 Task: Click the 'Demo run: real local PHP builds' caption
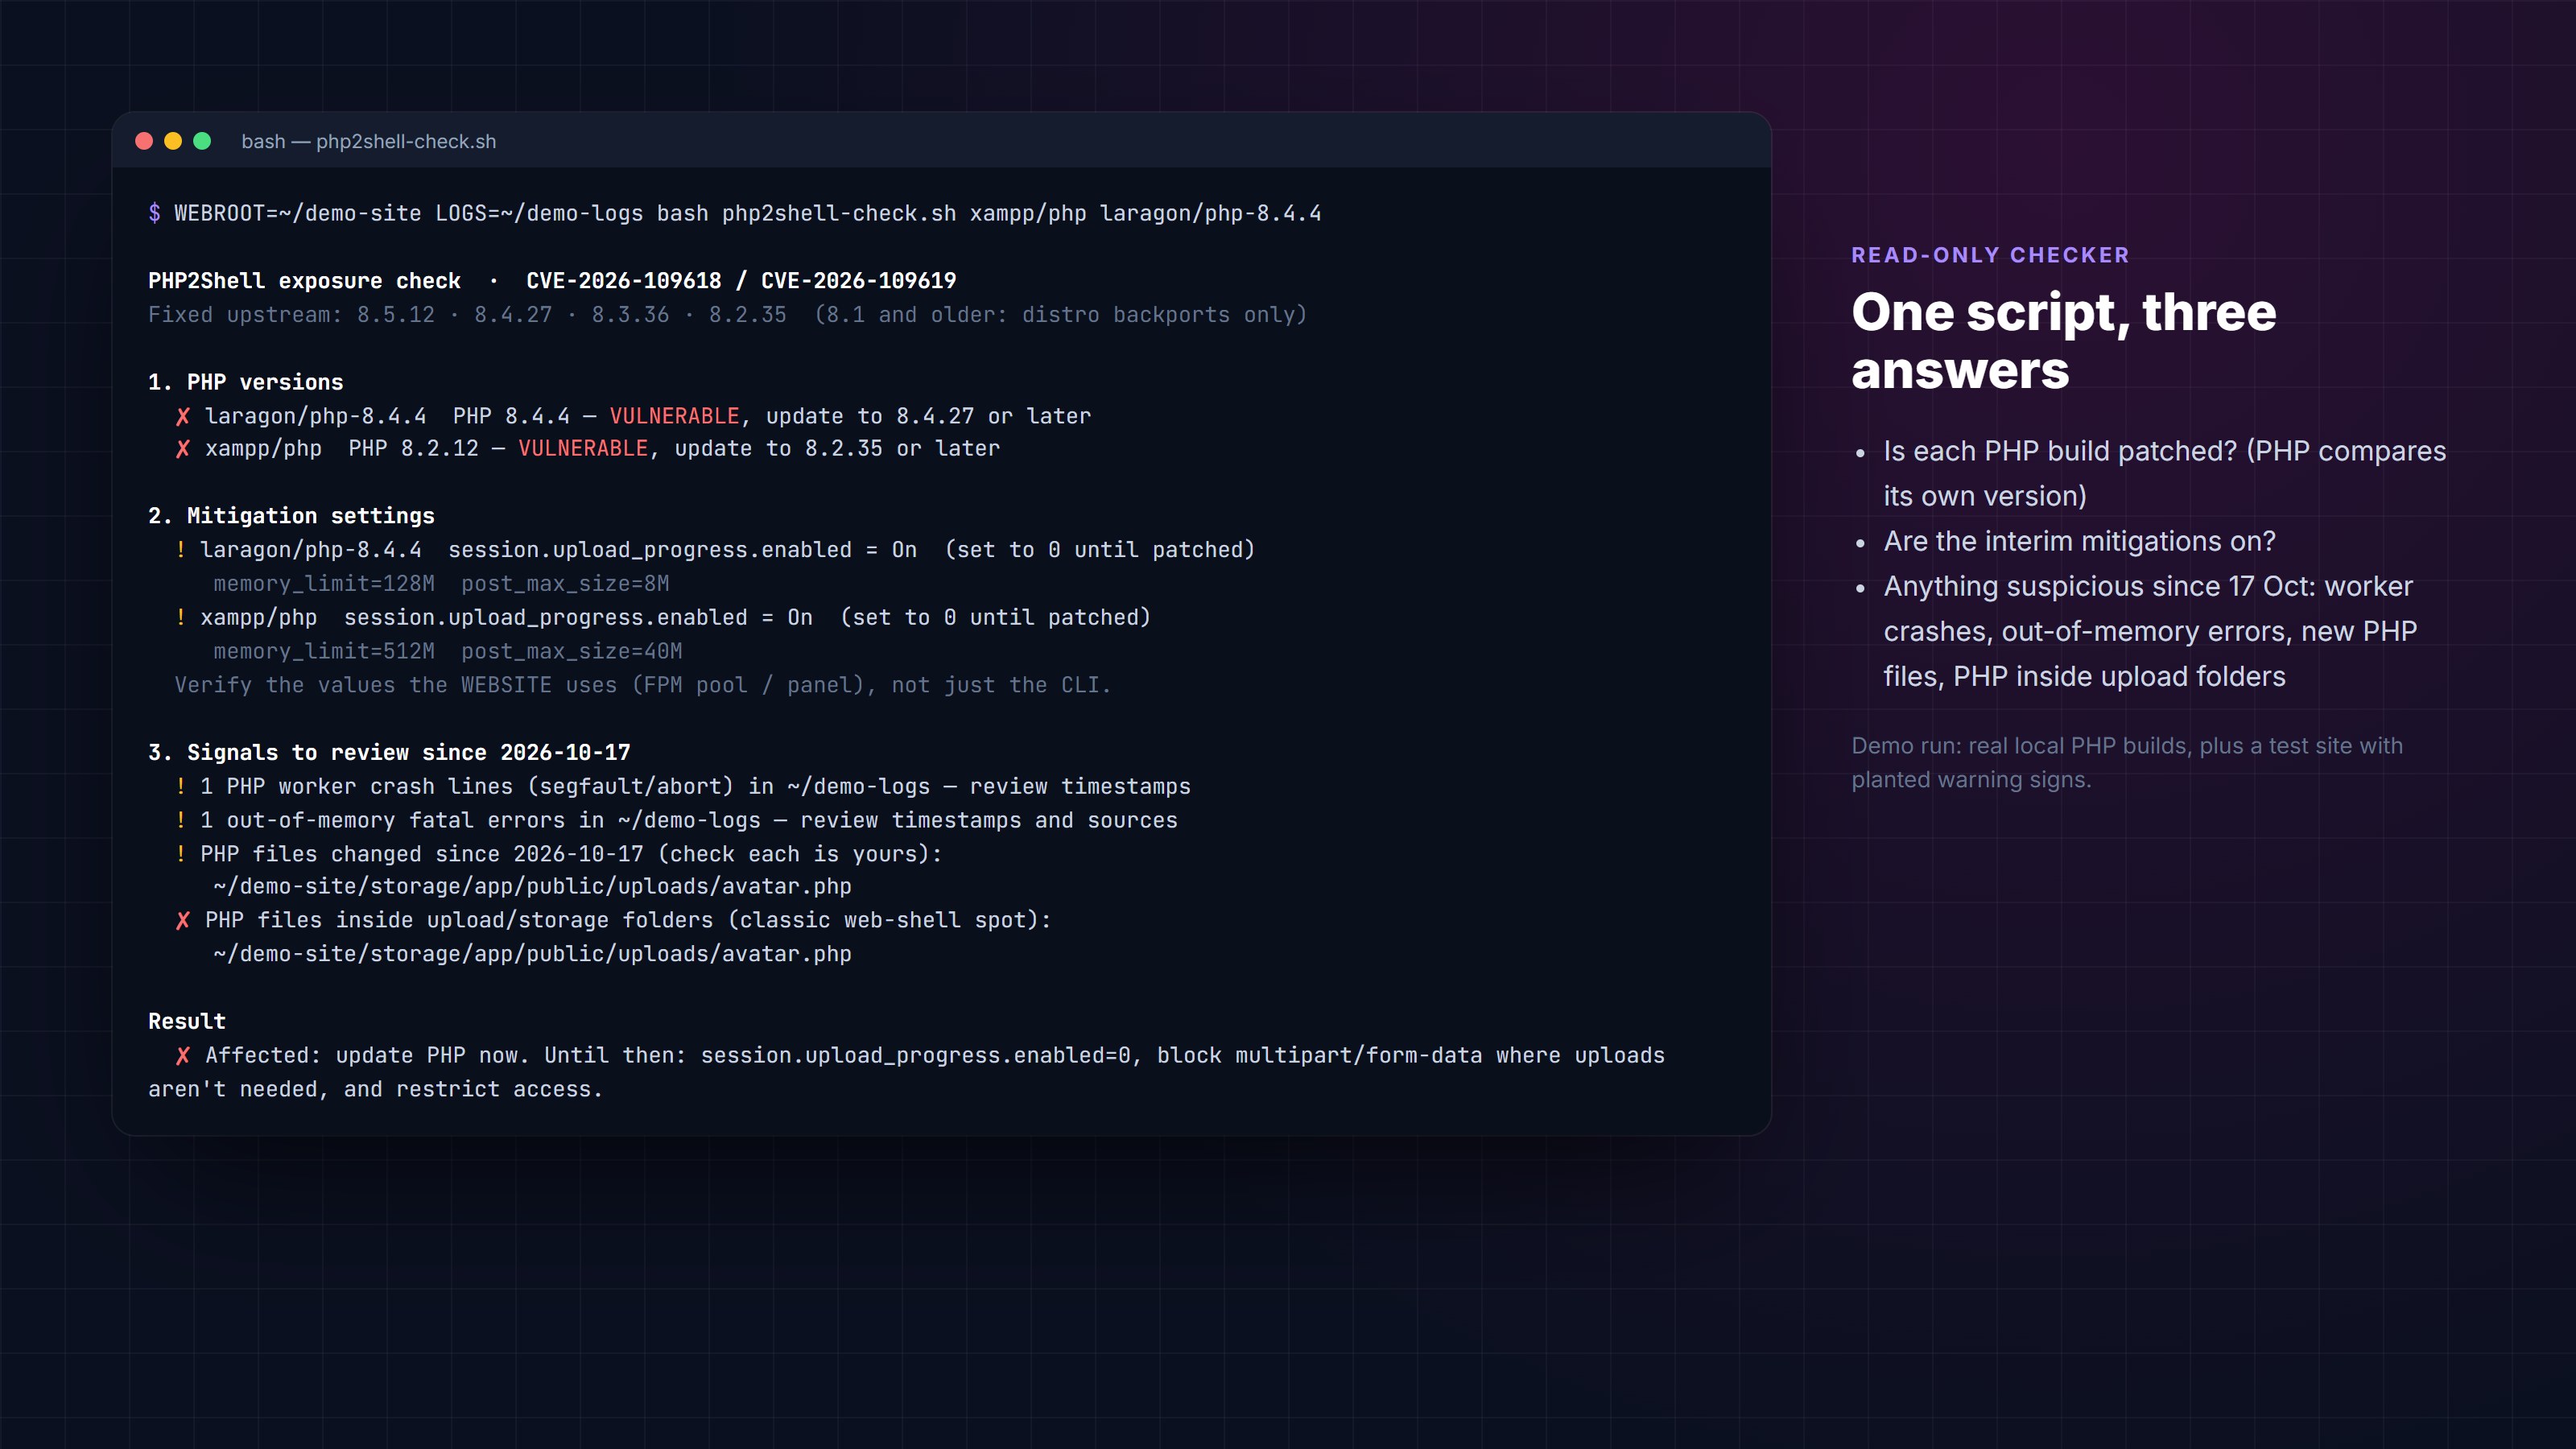click(x=2126, y=762)
